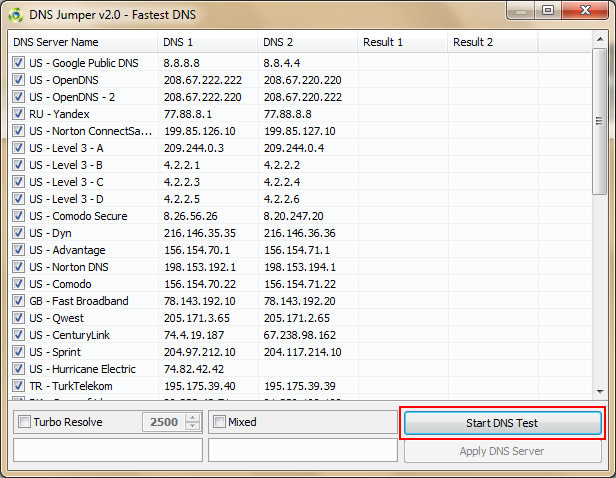The width and height of the screenshot is (616, 478).
Task: Uncheck the US - Level 3 - C checkbox
Action: pos(18,182)
